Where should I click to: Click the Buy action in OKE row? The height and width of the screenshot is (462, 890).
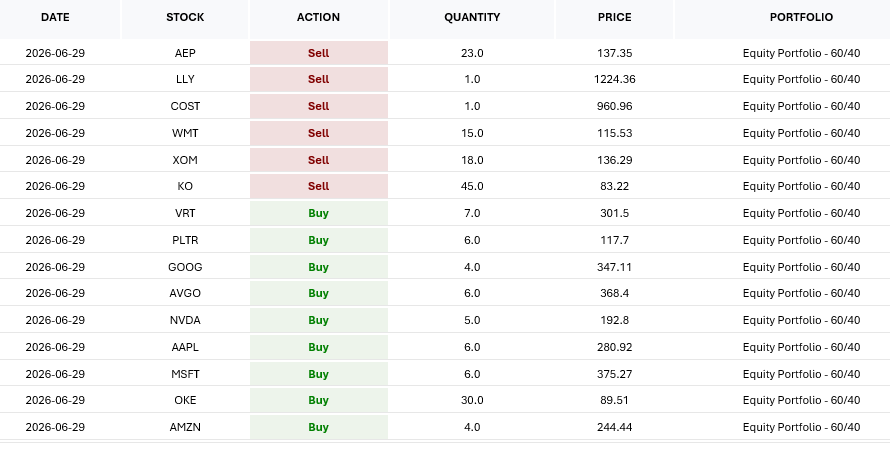pos(318,400)
